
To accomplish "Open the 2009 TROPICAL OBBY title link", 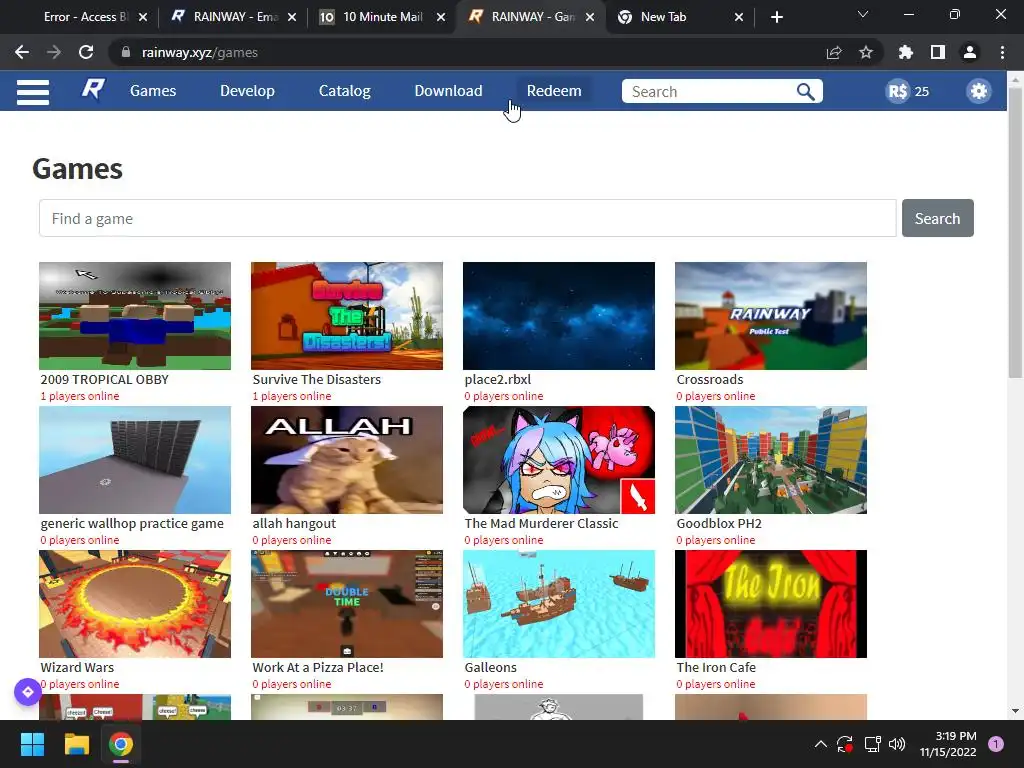I will (x=104, y=379).
